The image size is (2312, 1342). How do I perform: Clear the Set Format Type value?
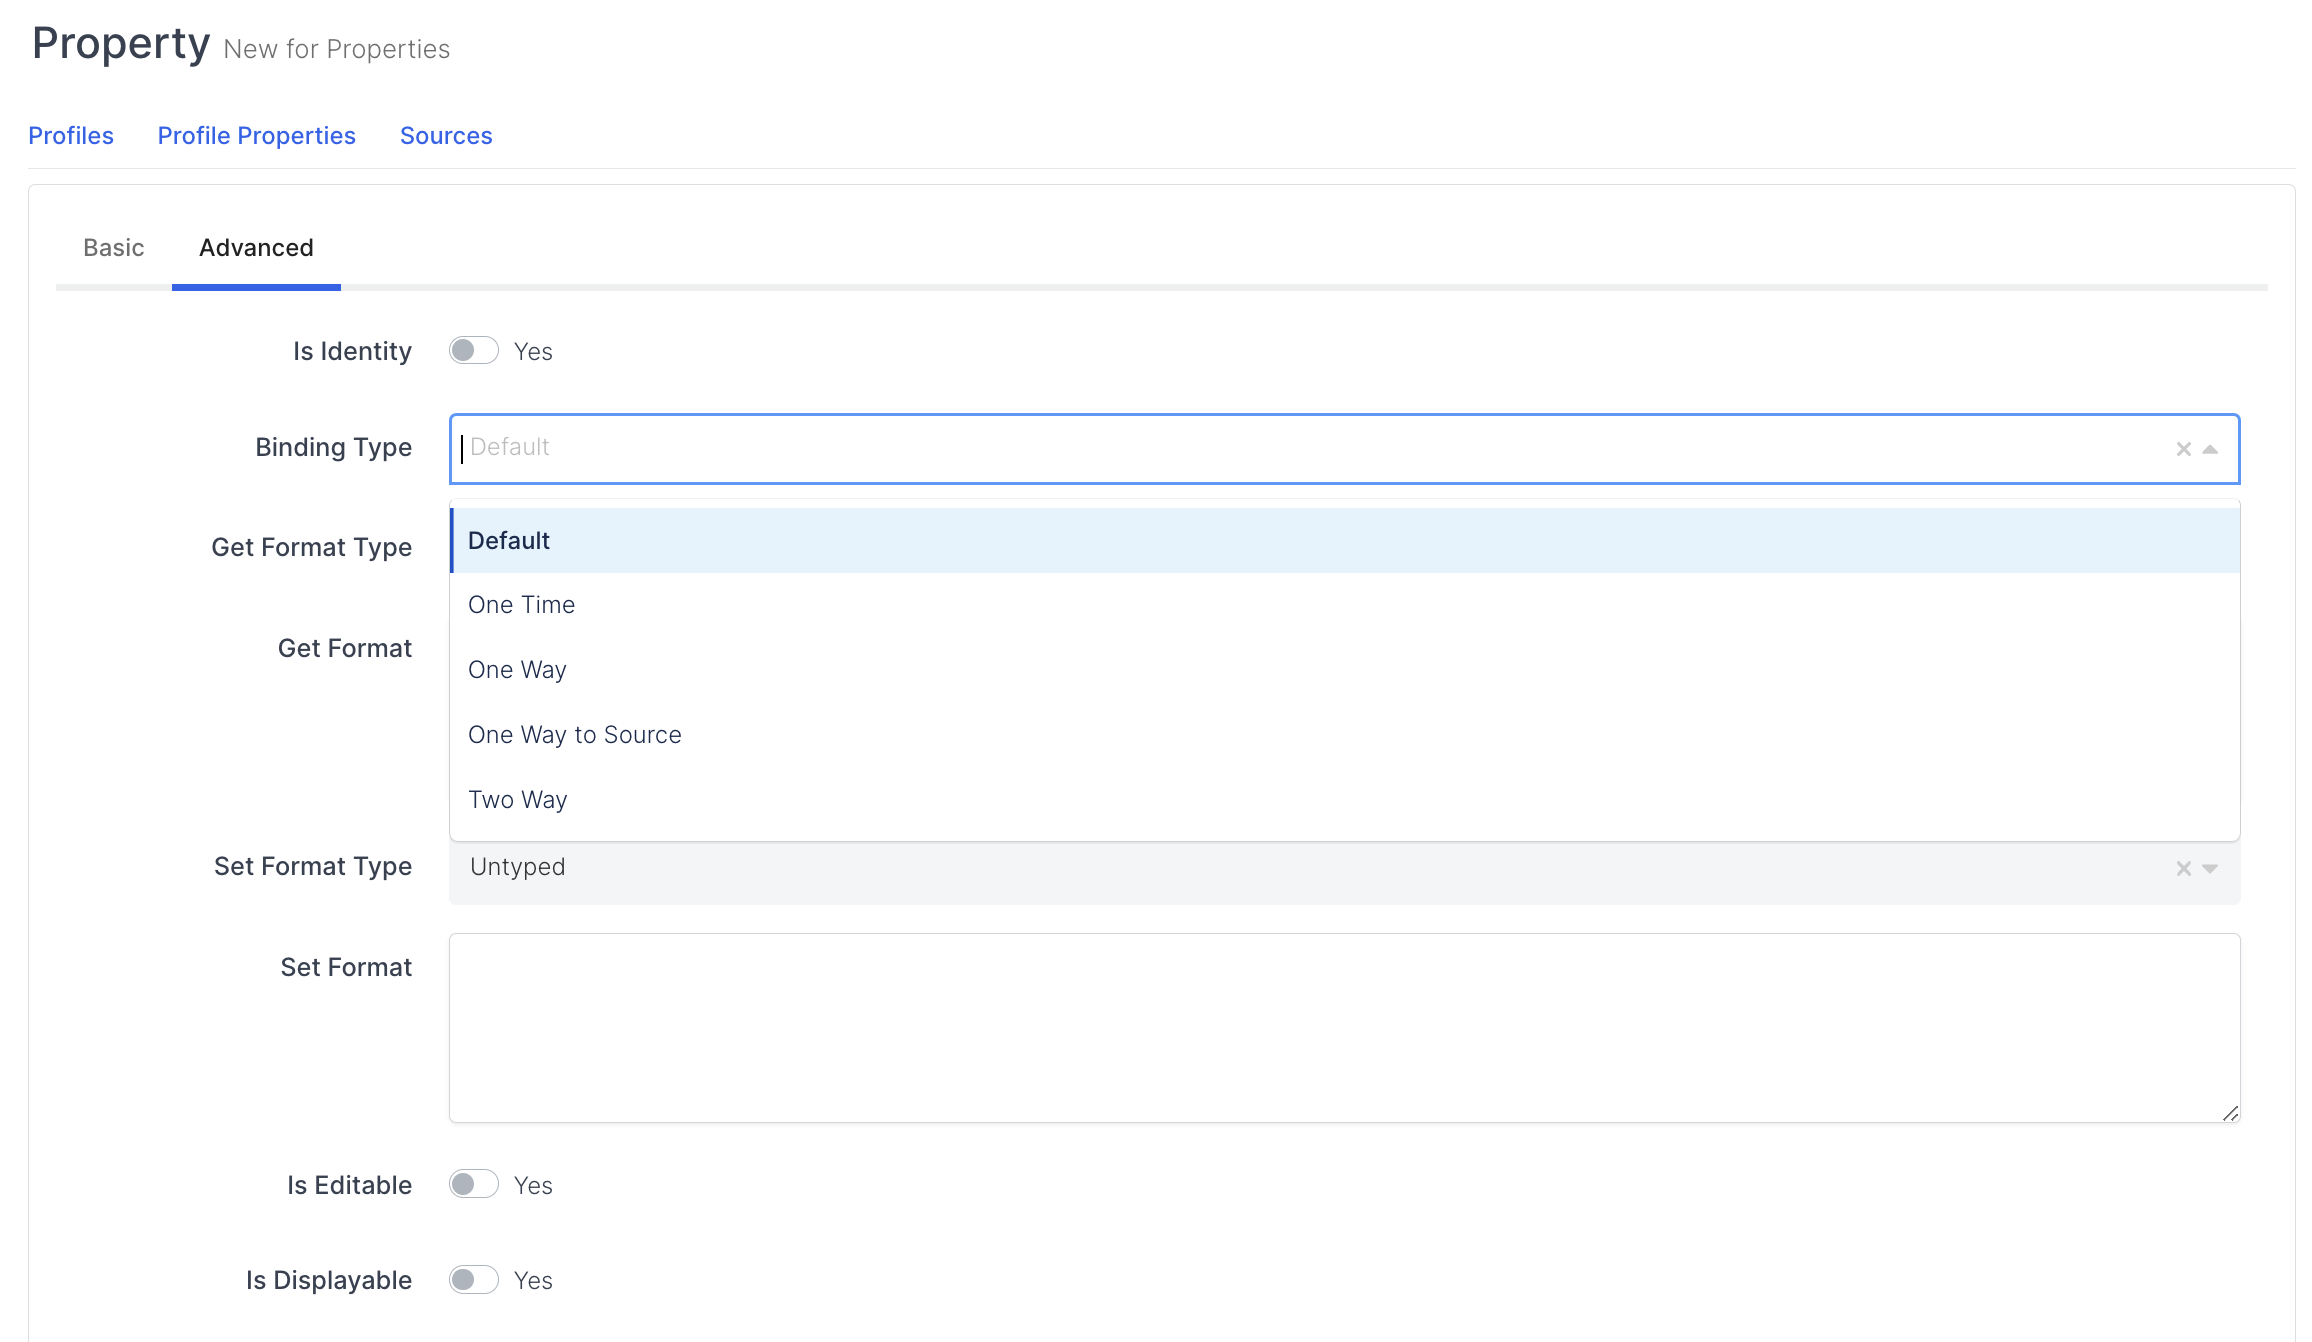point(2183,869)
